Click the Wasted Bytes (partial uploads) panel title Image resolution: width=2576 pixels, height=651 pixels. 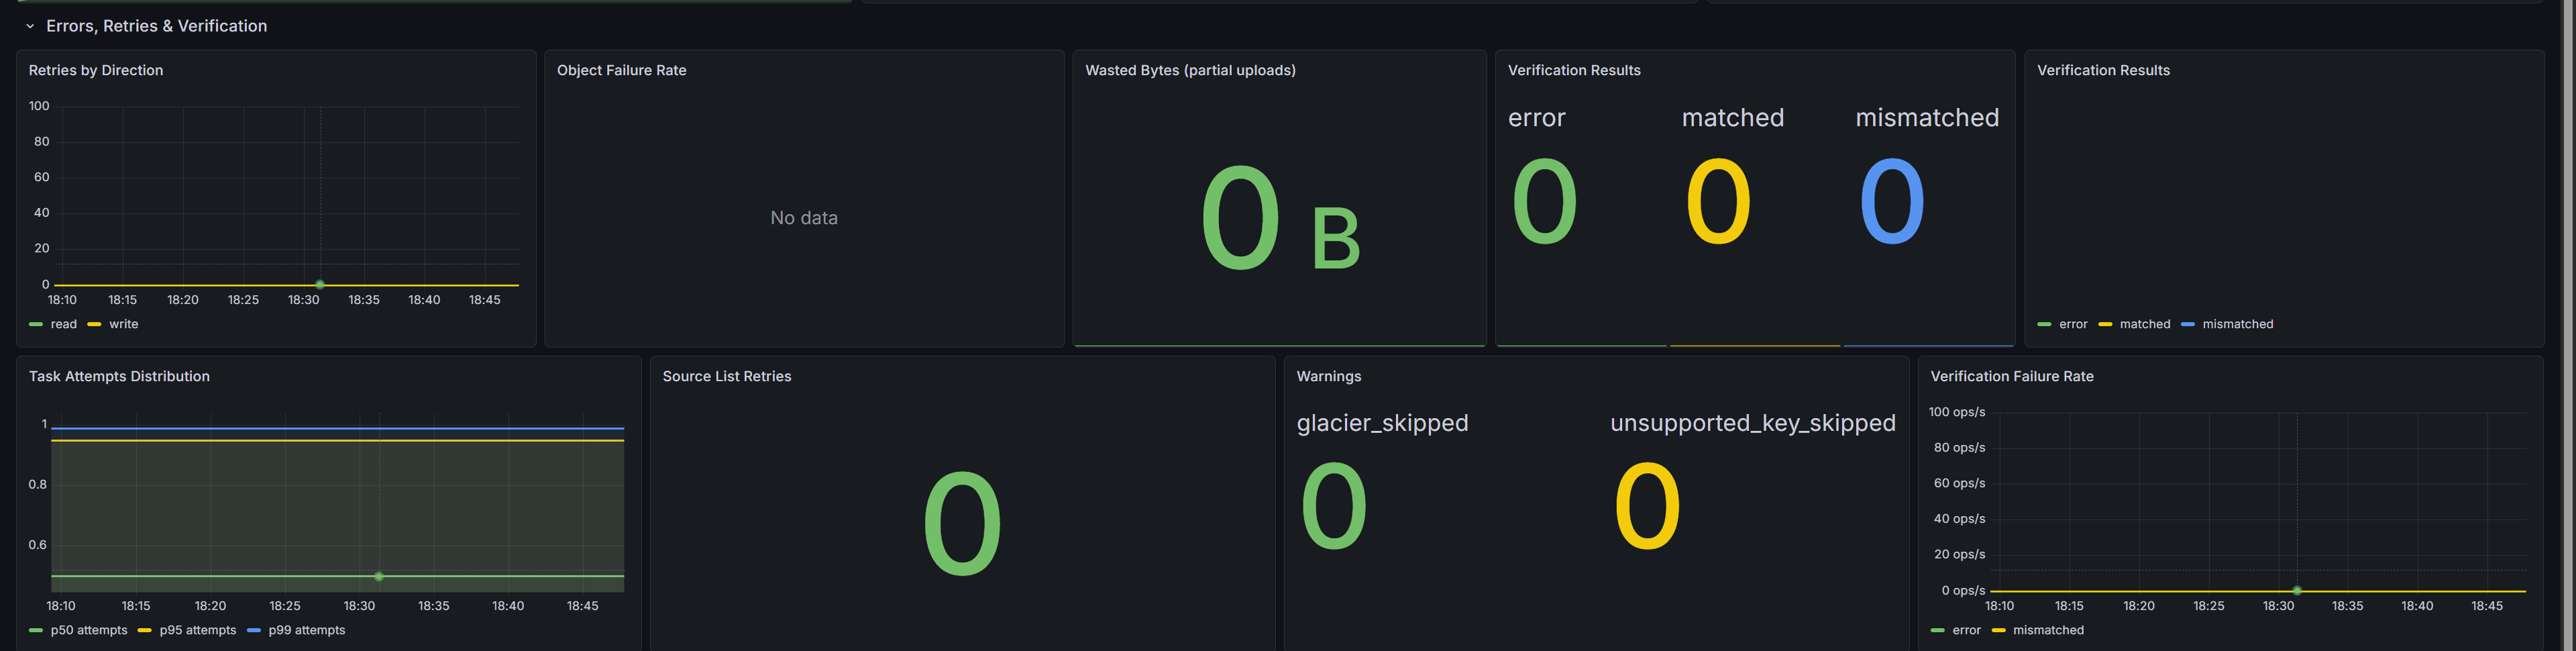pos(1190,70)
